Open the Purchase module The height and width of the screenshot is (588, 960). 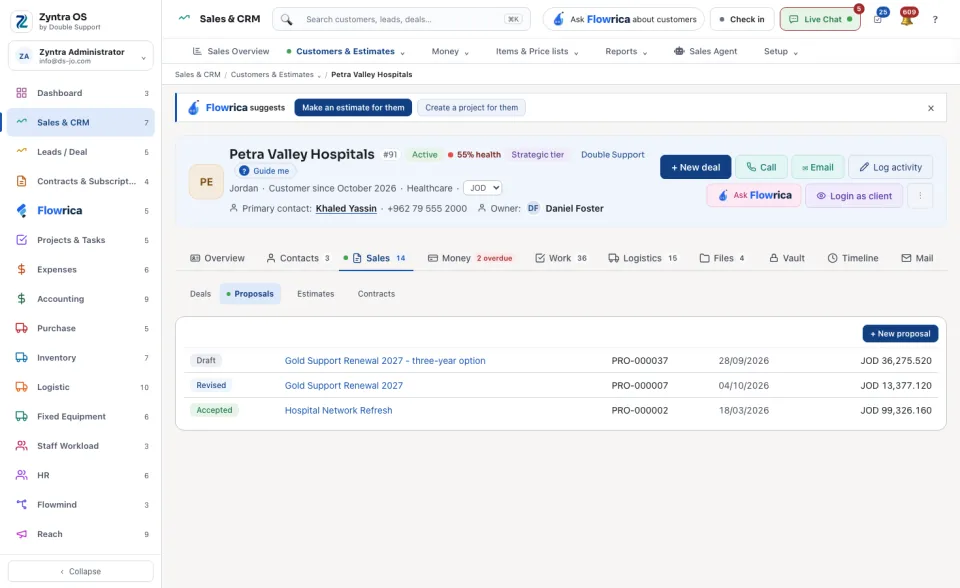[x=81, y=328]
